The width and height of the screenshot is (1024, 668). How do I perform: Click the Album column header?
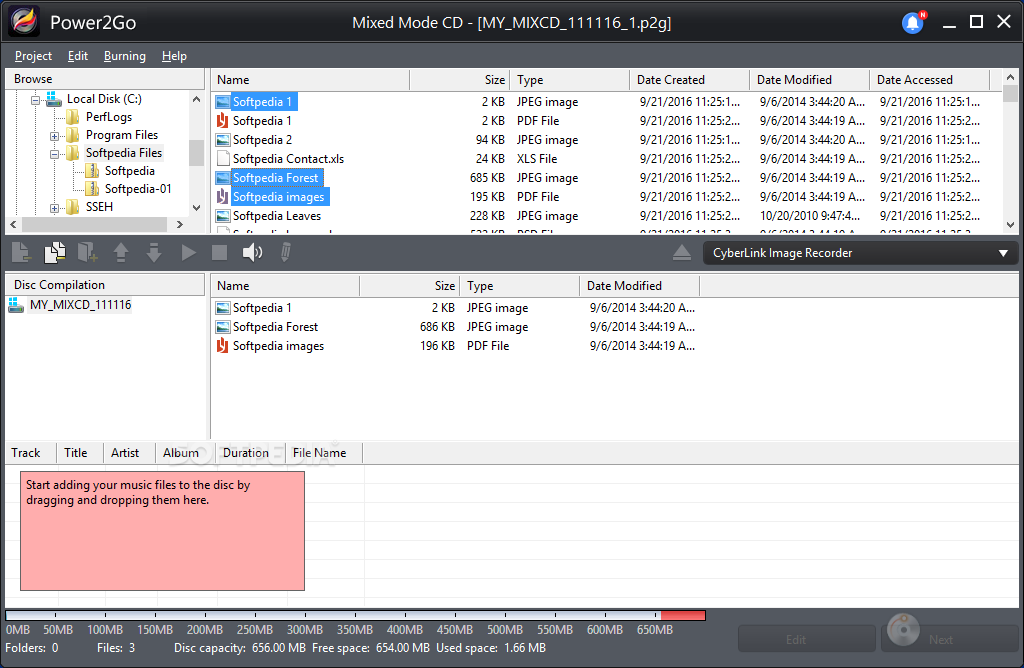(x=185, y=453)
